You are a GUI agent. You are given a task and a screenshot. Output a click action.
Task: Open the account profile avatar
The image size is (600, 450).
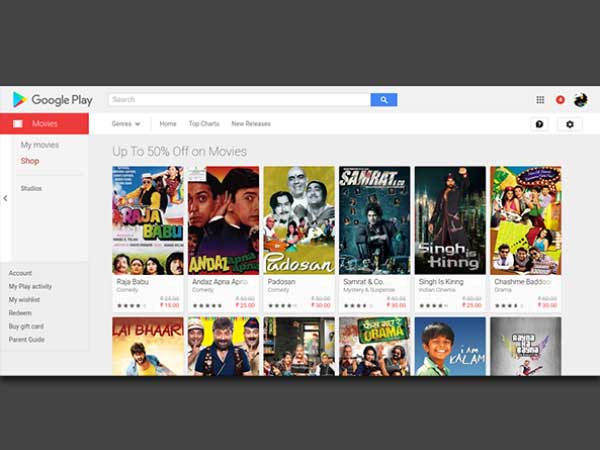click(x=580, y=100)
